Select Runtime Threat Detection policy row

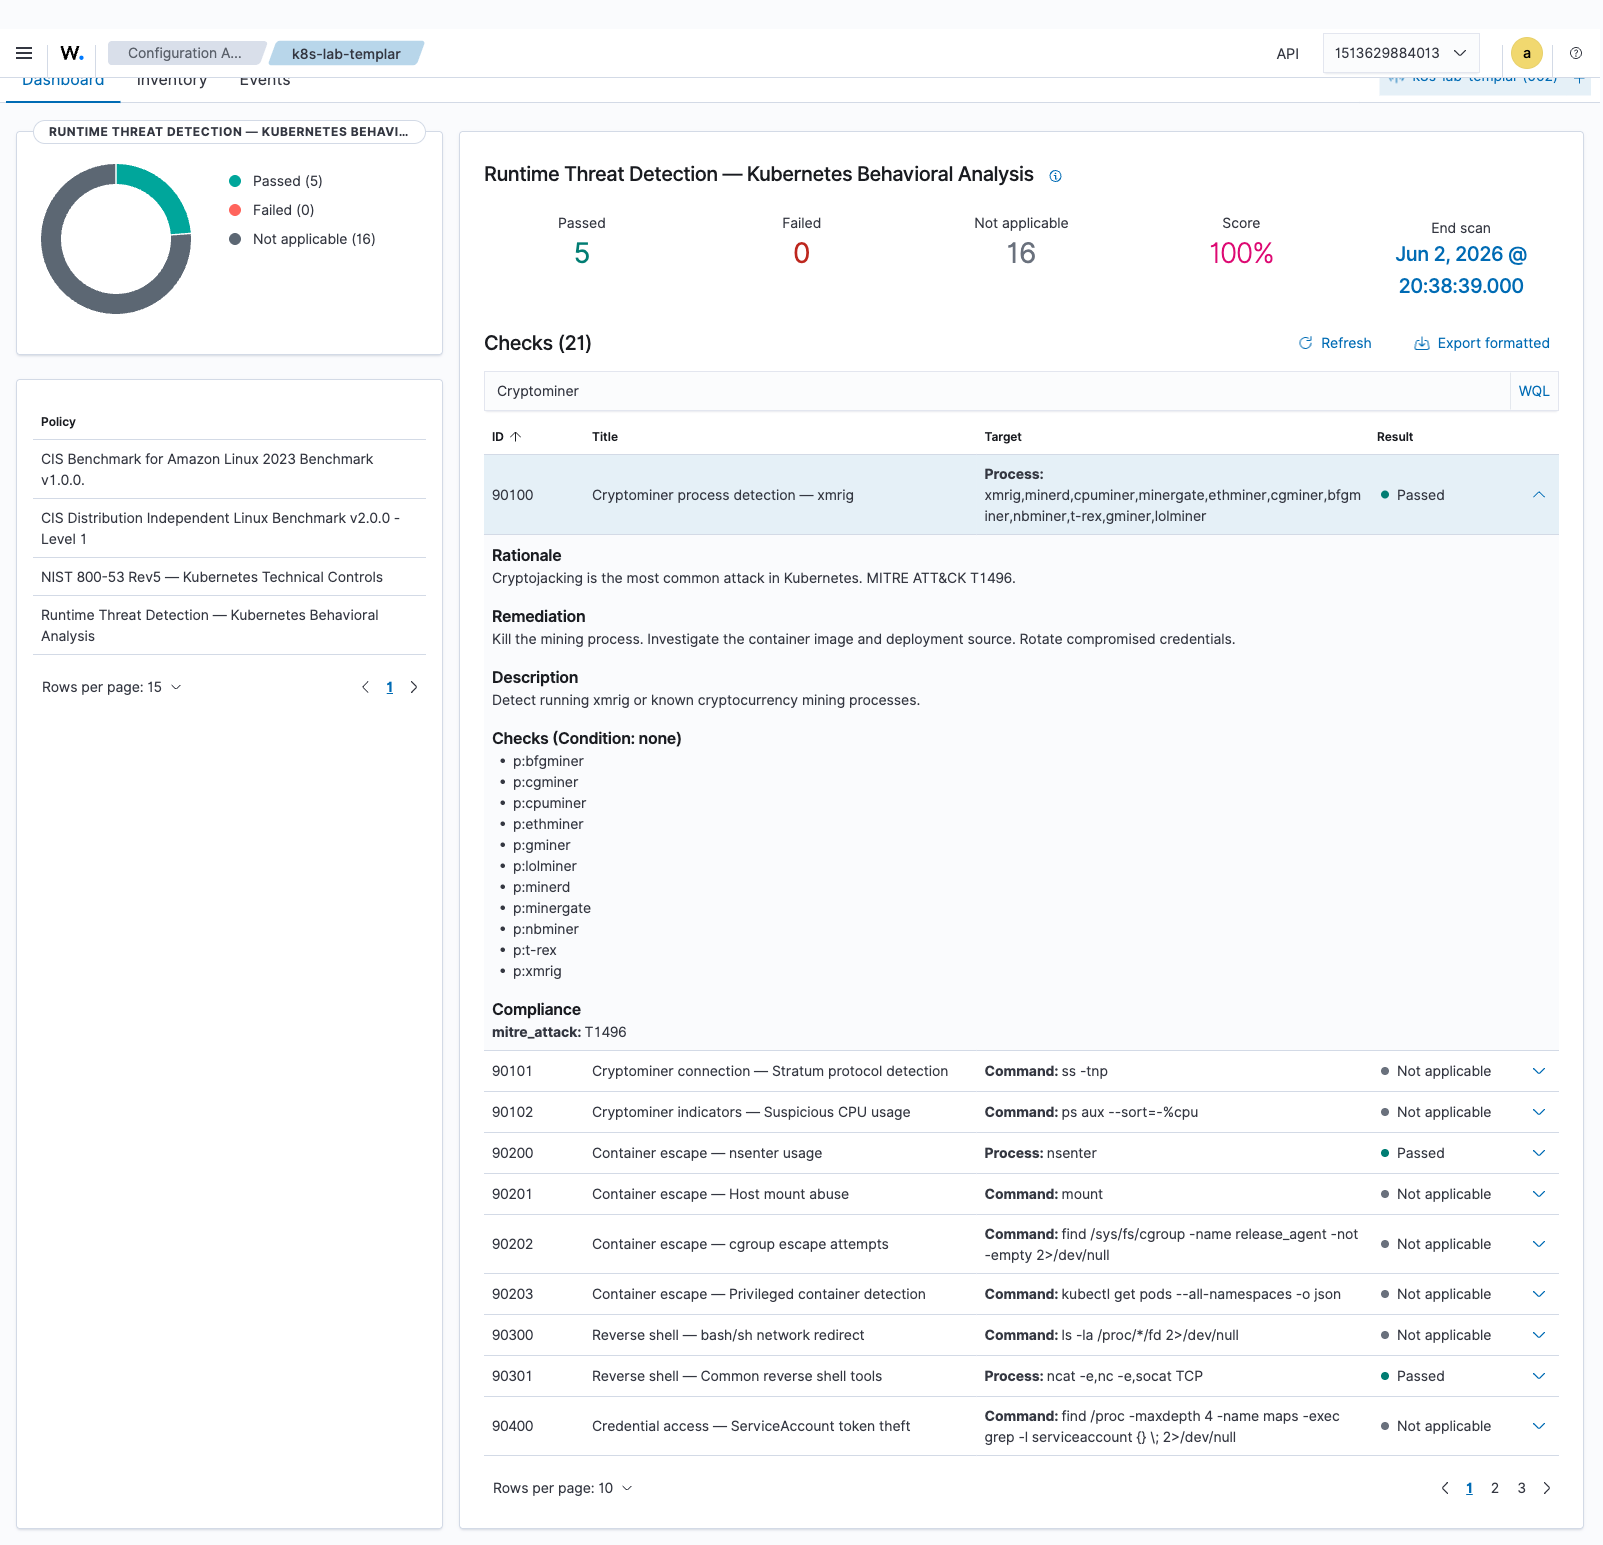coord(229,626)
